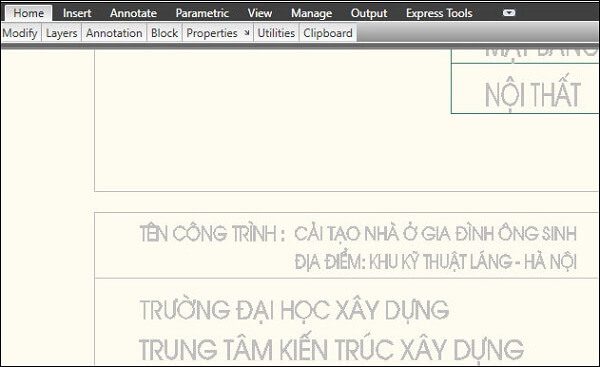600x367 pixels.
Task: Expand the Modify panel
Action: (x=20, y=33)
